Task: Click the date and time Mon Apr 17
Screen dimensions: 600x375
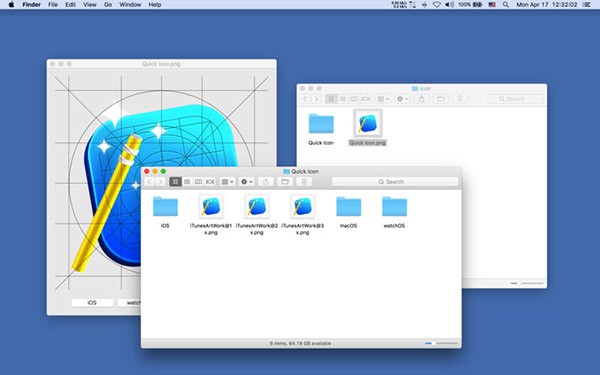Action: coord(546,5)
